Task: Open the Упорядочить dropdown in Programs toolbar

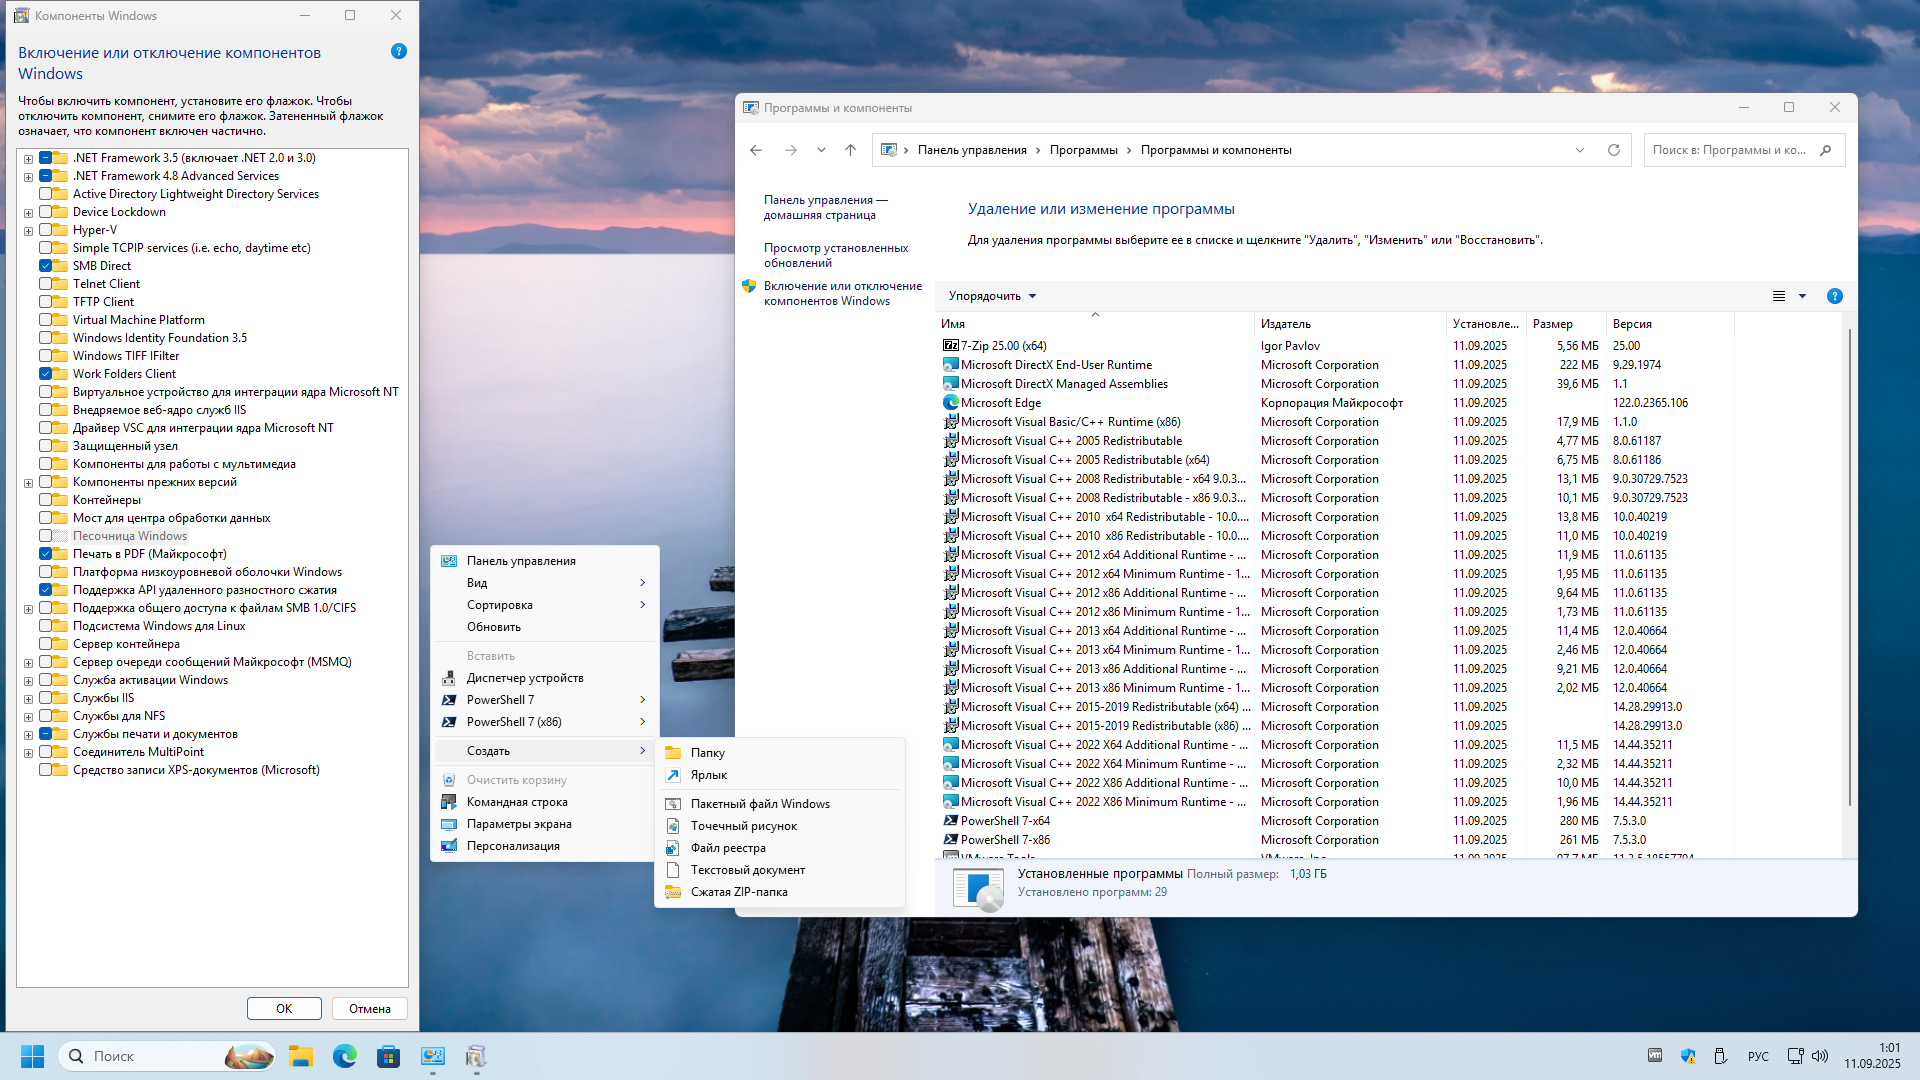Action: click(992, 296)
